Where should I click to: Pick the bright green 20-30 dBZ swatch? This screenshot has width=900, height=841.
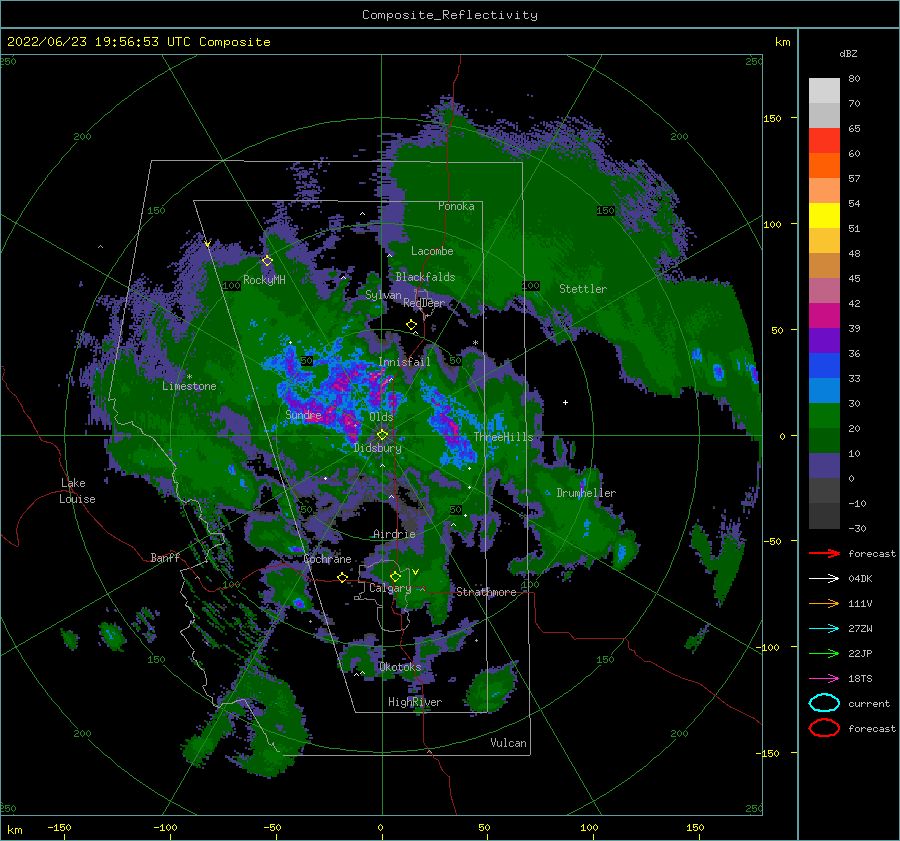(824, 415)
